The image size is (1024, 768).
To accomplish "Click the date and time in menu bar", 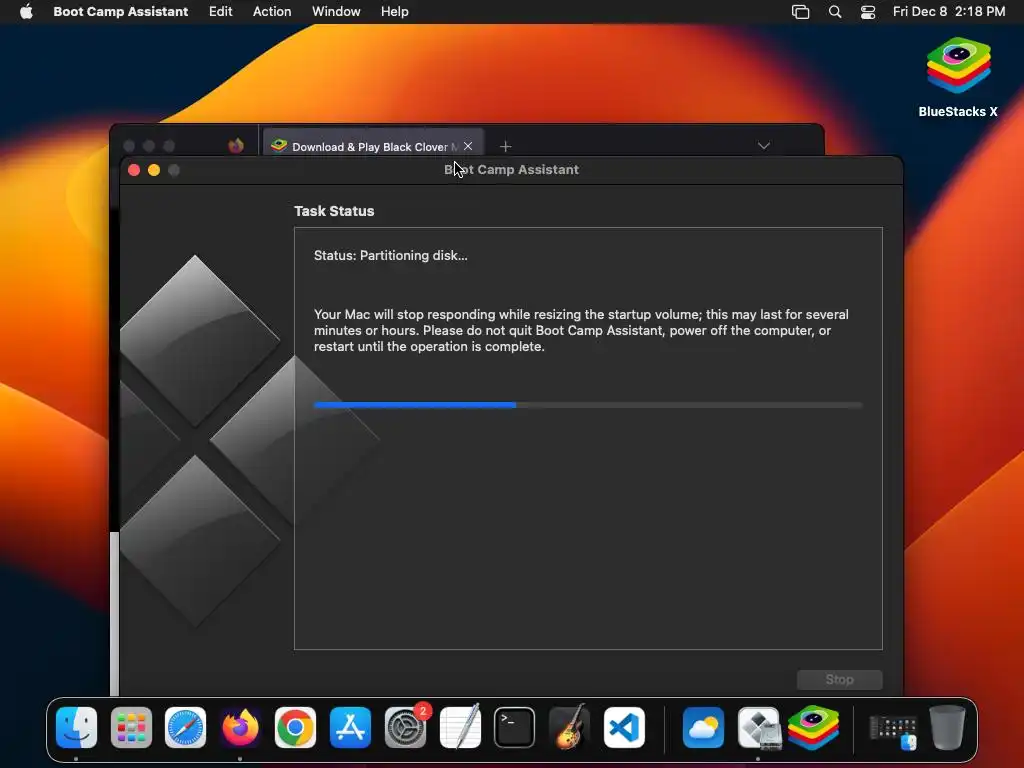I will point(949,12).
